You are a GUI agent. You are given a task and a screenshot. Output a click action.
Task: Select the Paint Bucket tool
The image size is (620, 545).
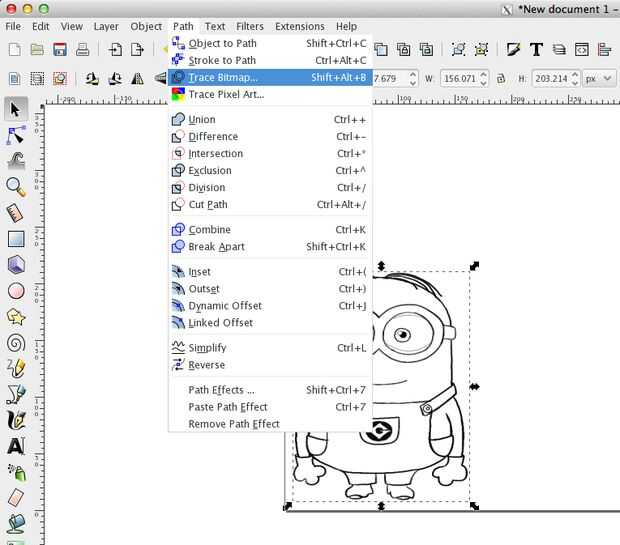(x=16, y=523)
